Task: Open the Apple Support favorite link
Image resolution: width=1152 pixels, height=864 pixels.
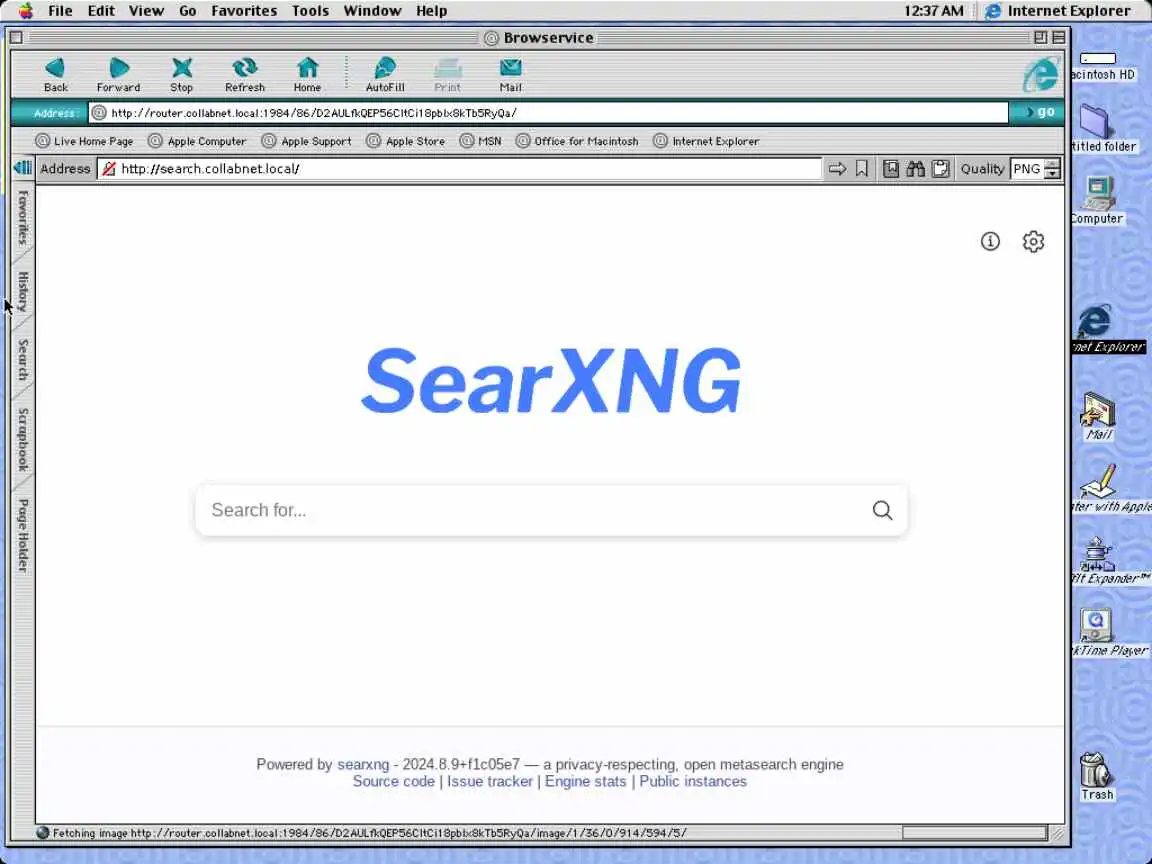Action: coord(307,141)
